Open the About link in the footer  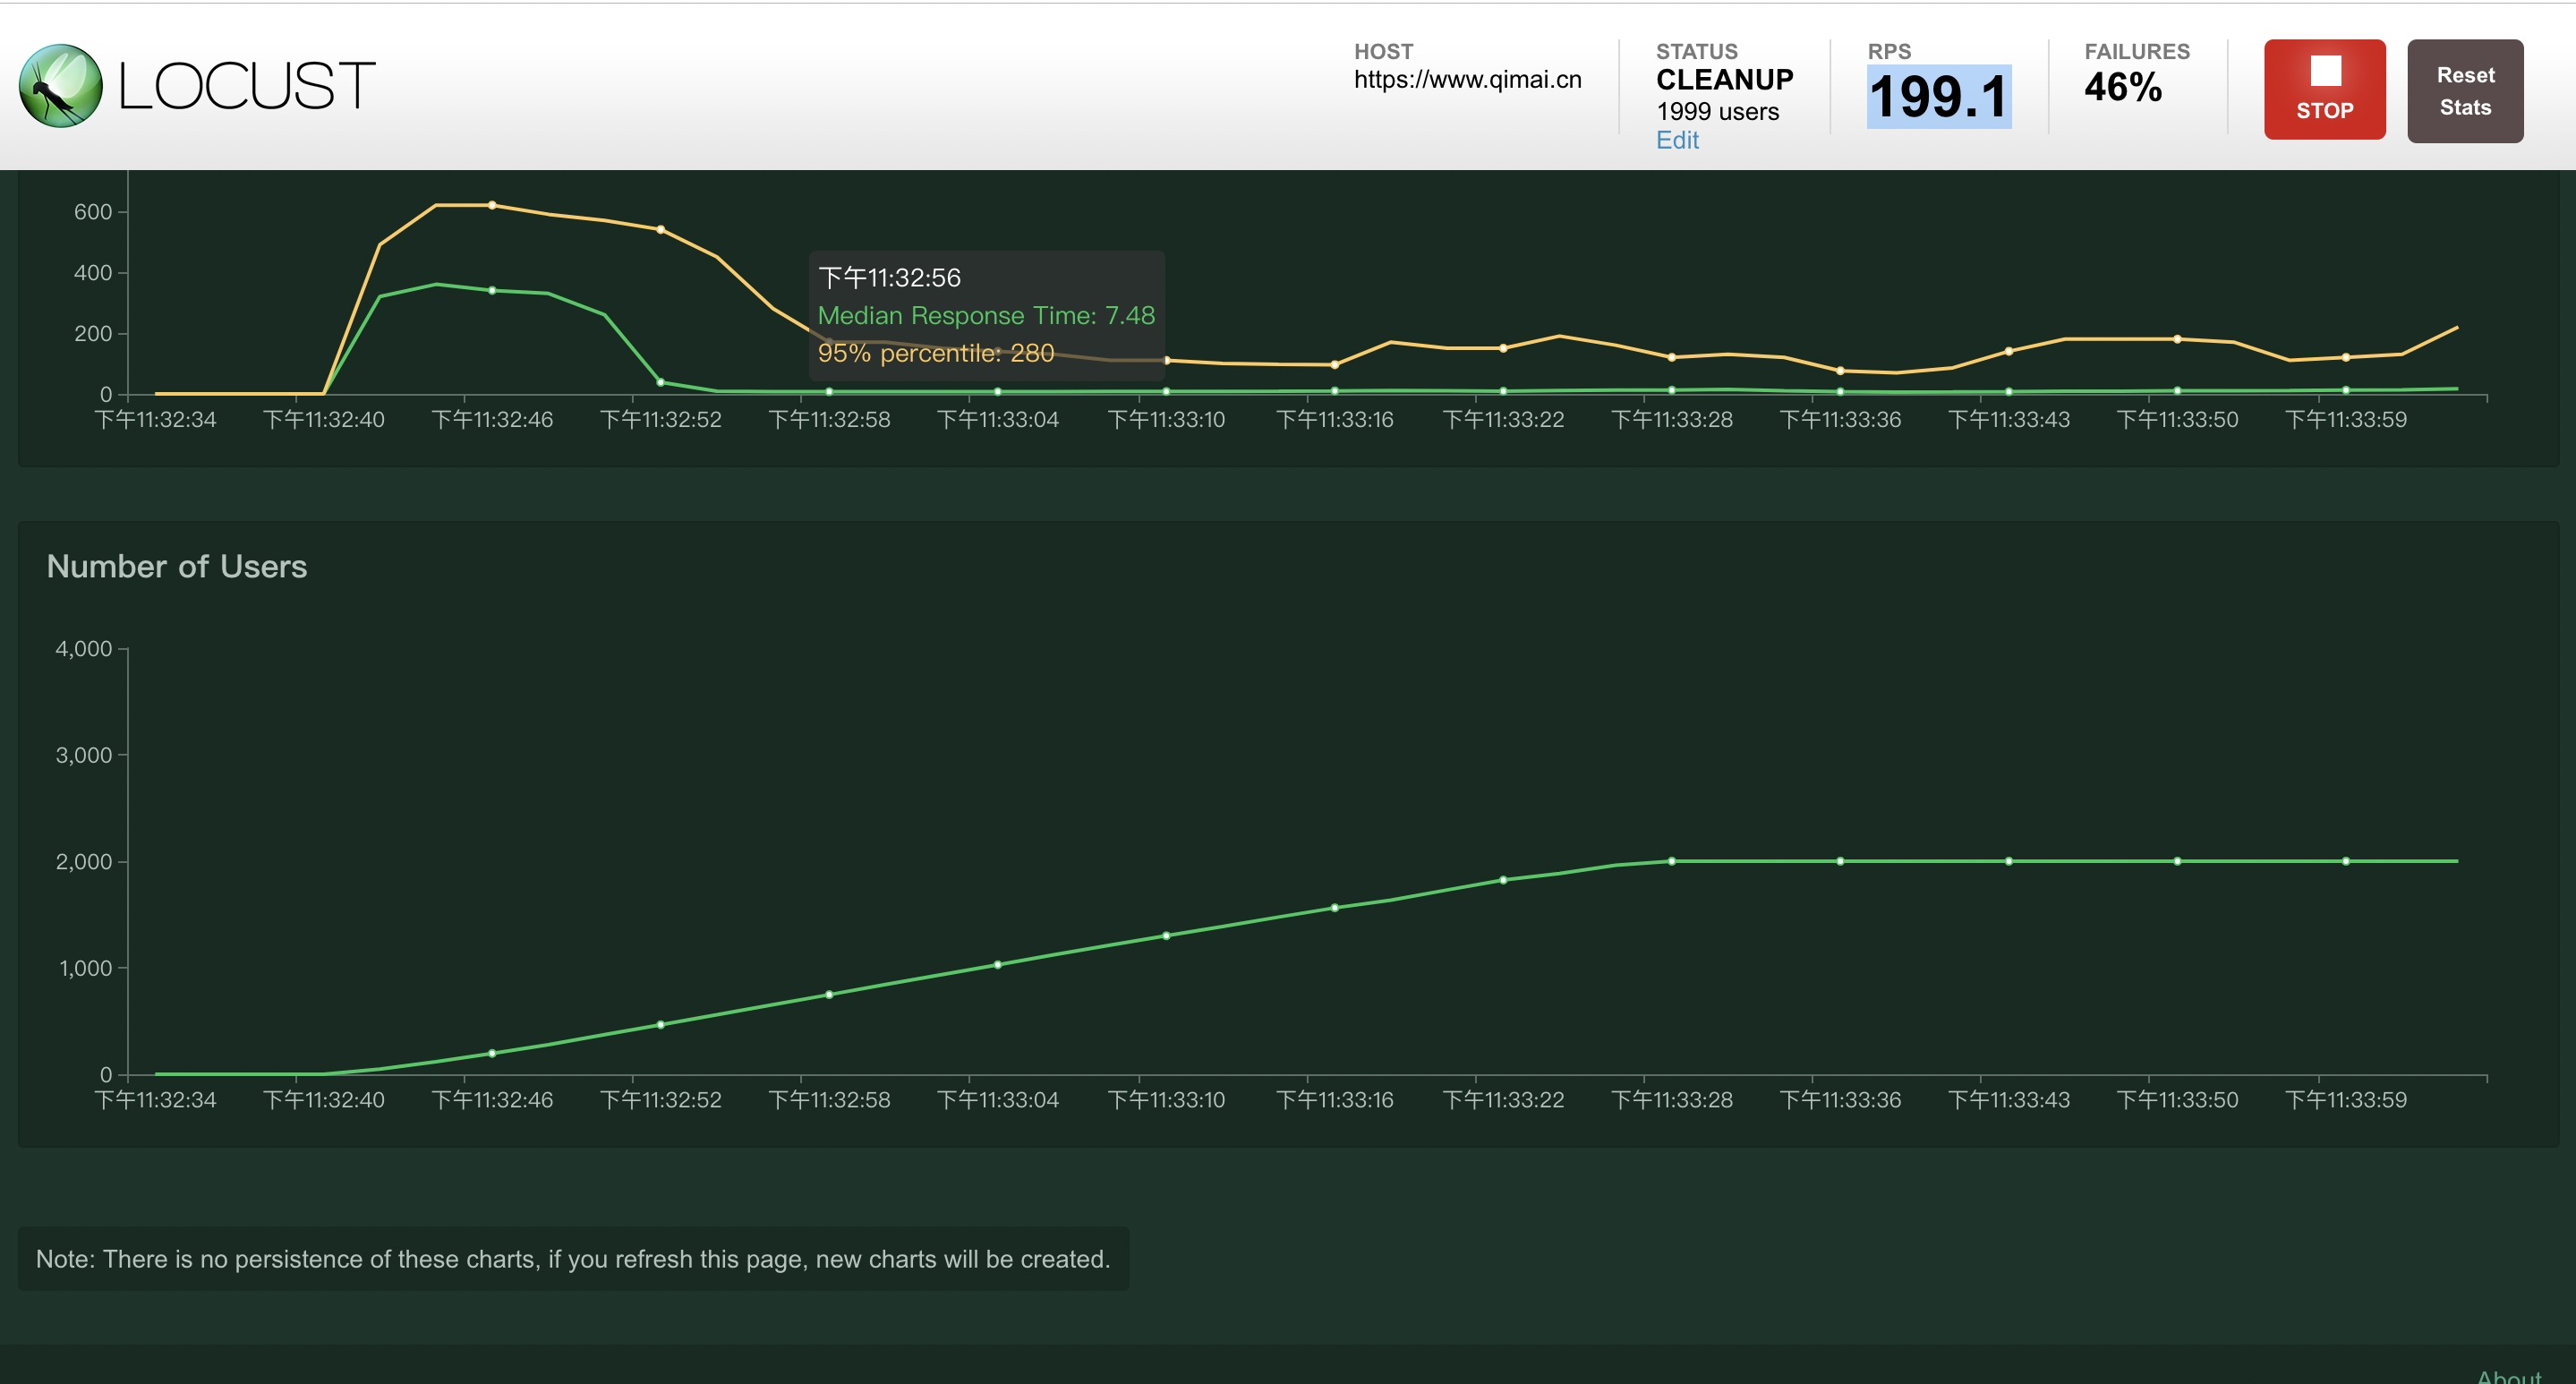2508,1376
